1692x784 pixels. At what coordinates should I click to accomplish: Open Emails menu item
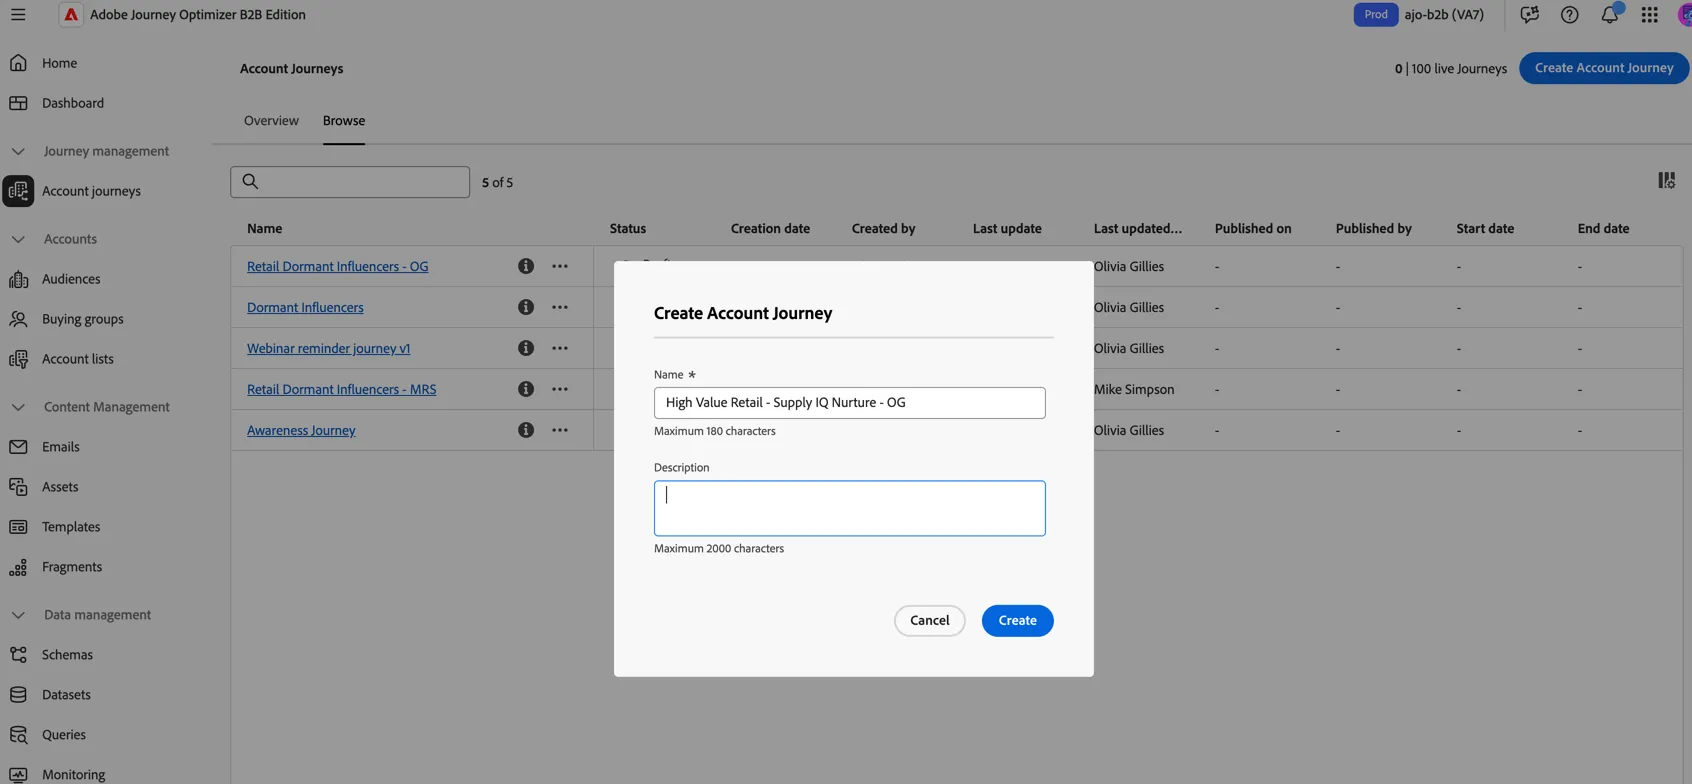click(61, 447)
